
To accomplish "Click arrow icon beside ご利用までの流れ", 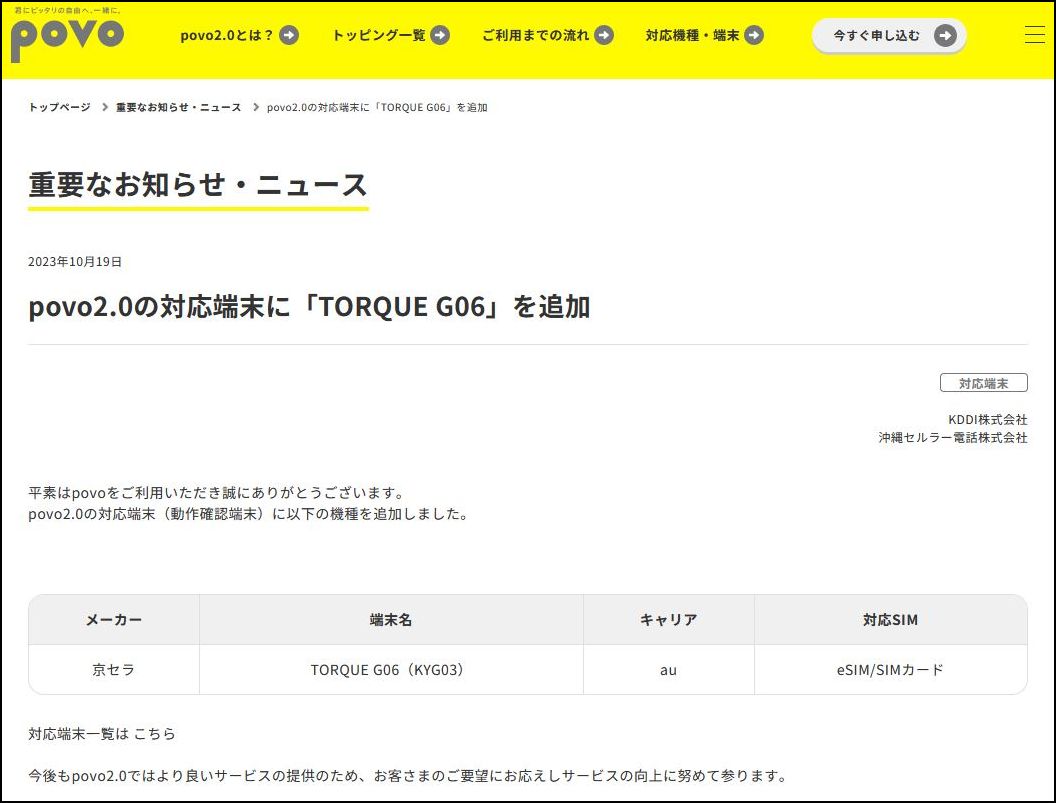I will click(604, 35).
